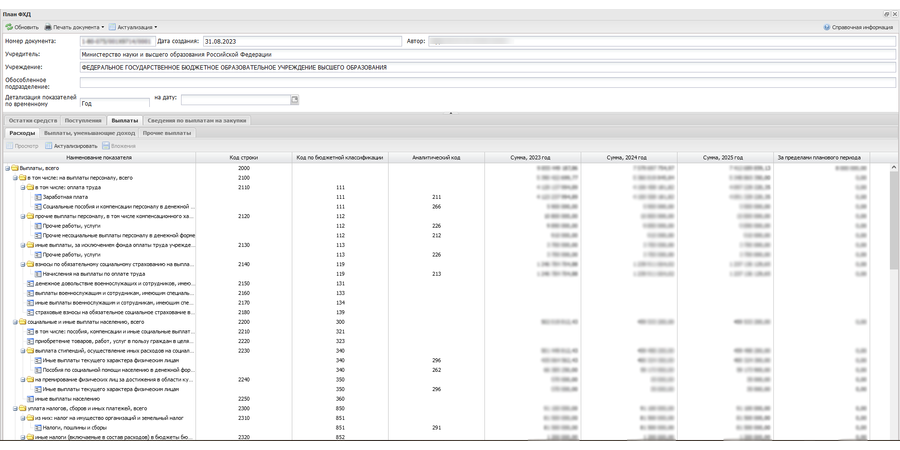Open Выплаты, уменьшающие доход sub-tab
Viewport: 900px width, 450px height.
point(90,133)
